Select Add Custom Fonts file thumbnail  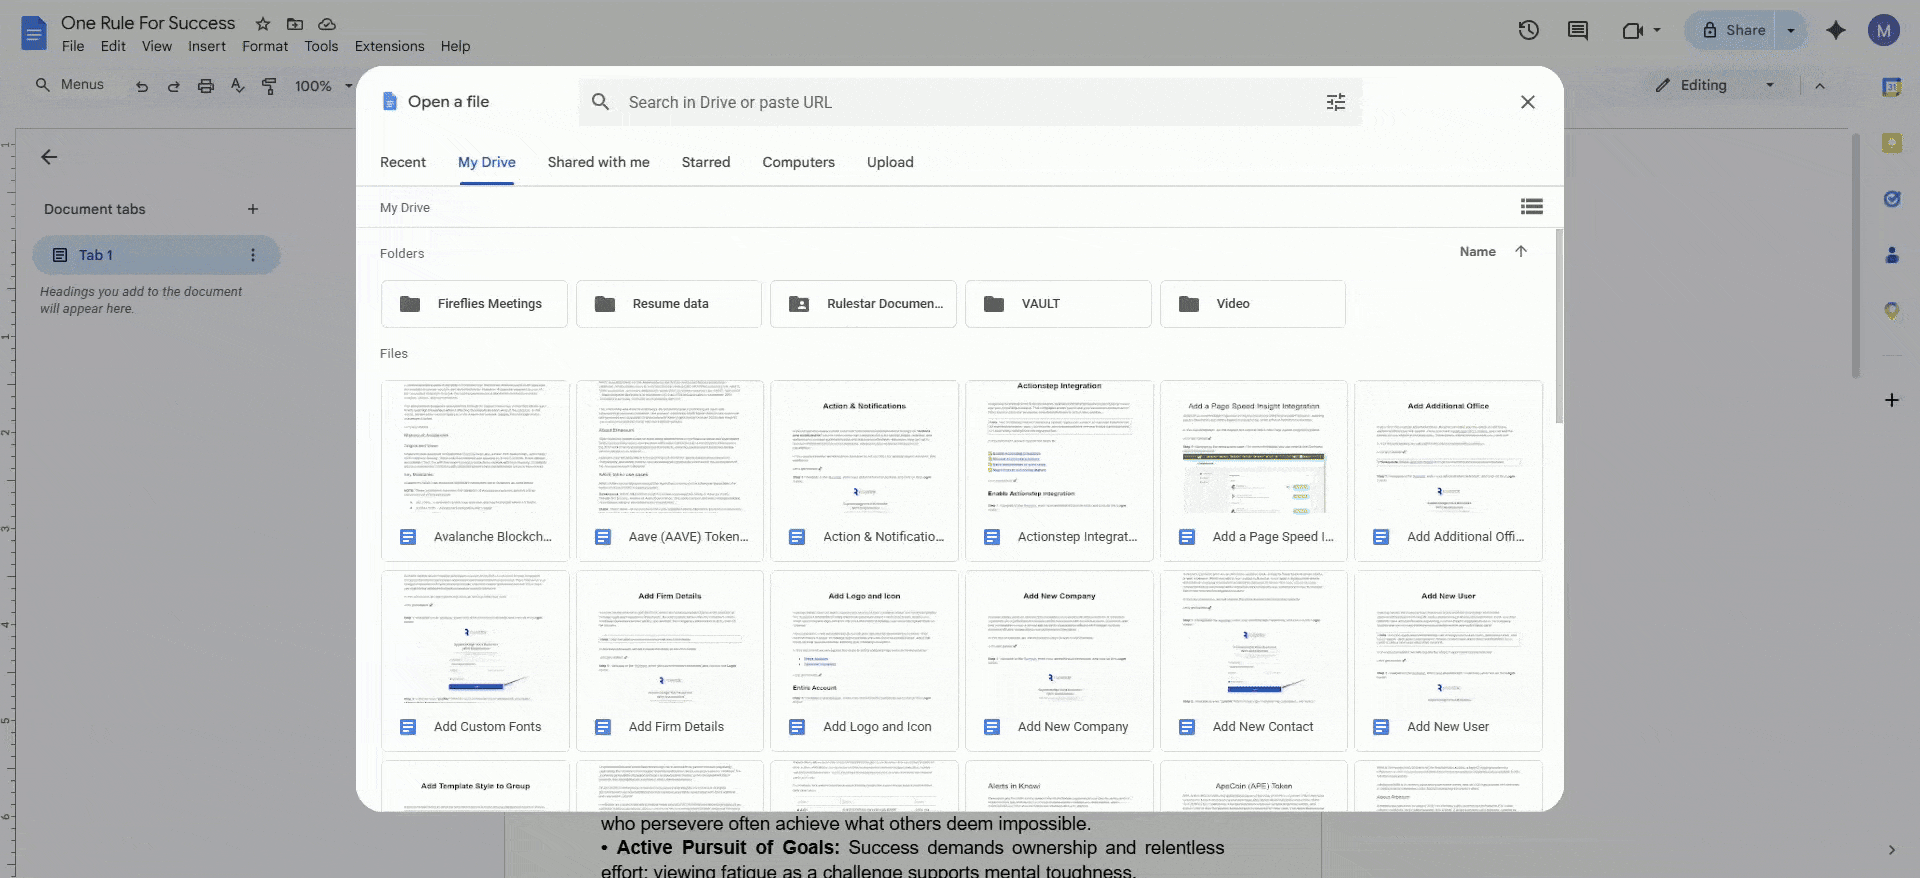coord(475,661)
